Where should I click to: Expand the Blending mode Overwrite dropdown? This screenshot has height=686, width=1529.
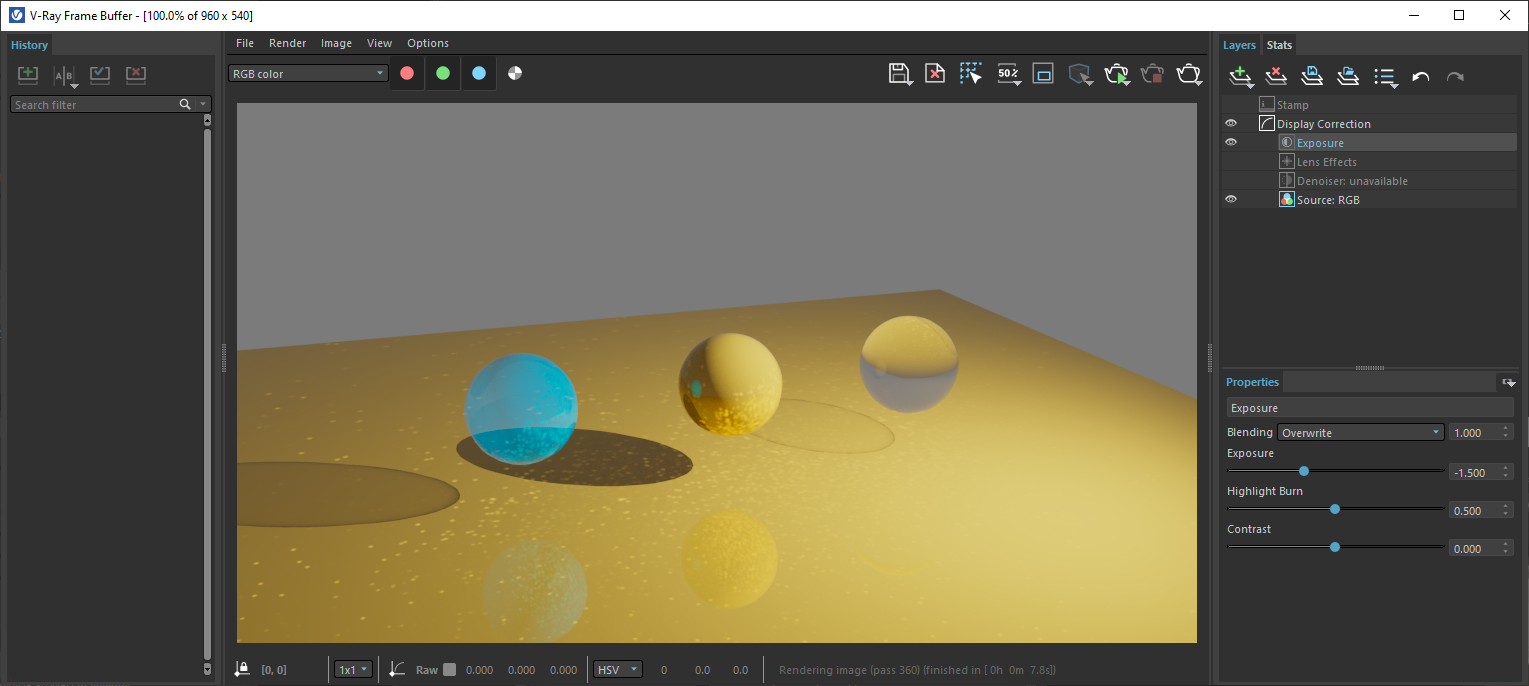click(1361, 433)
